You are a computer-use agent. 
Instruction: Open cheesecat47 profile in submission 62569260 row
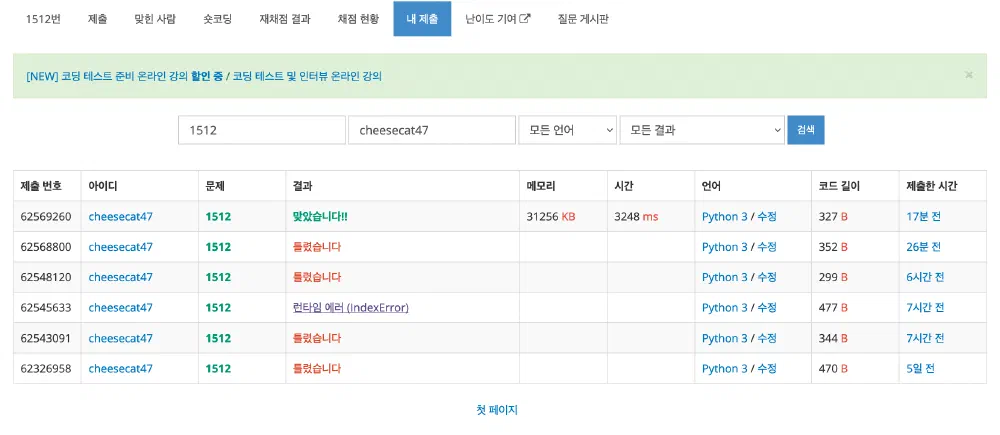(120, 217)
